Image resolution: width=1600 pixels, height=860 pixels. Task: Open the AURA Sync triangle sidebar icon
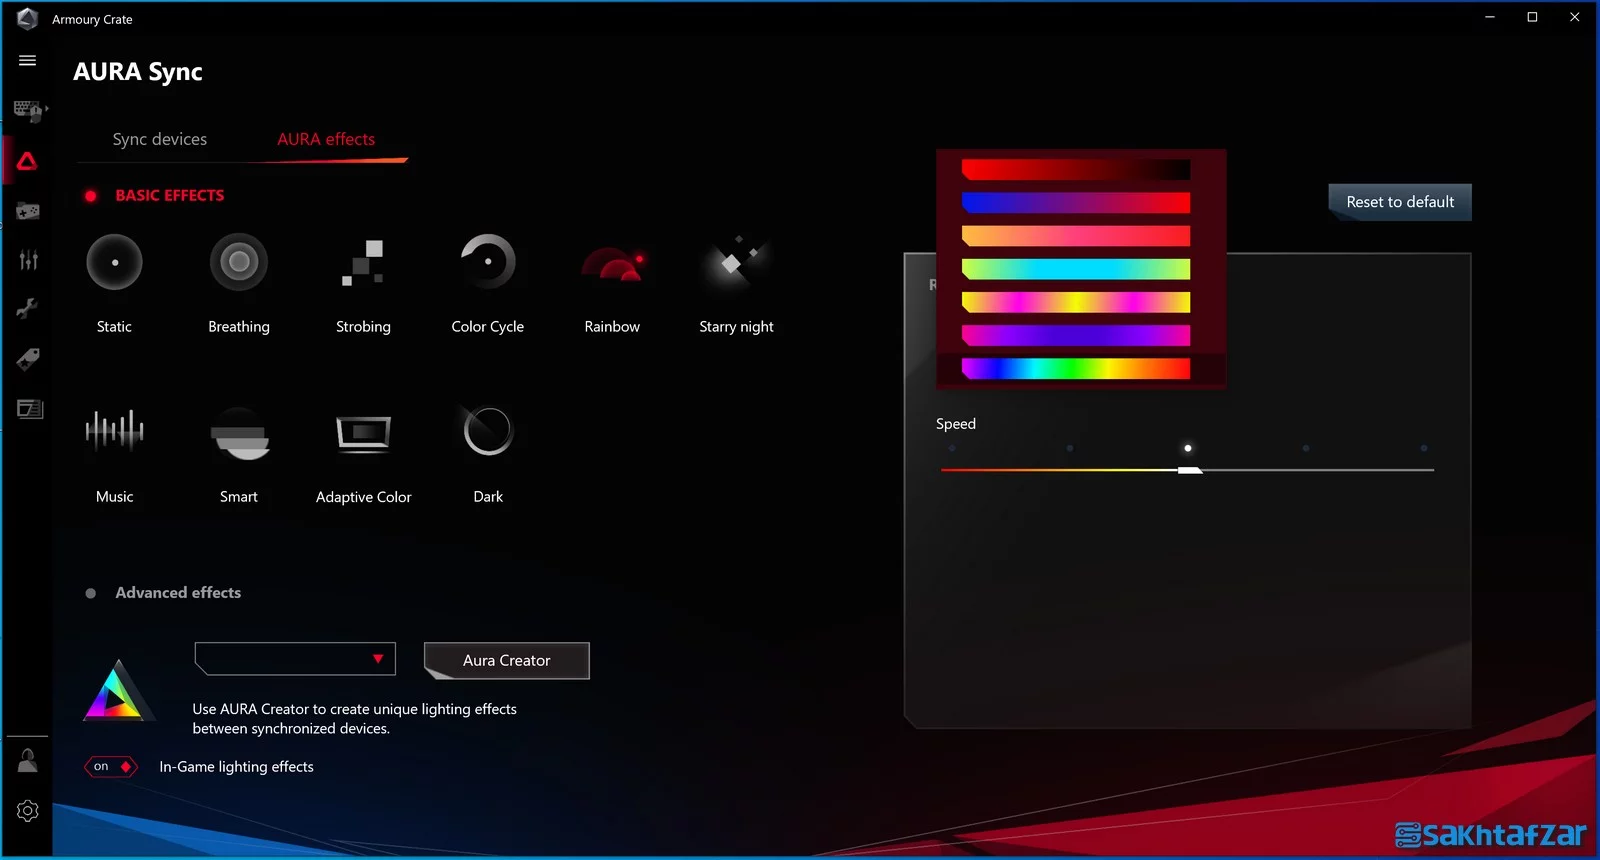(x=28, y=161)
